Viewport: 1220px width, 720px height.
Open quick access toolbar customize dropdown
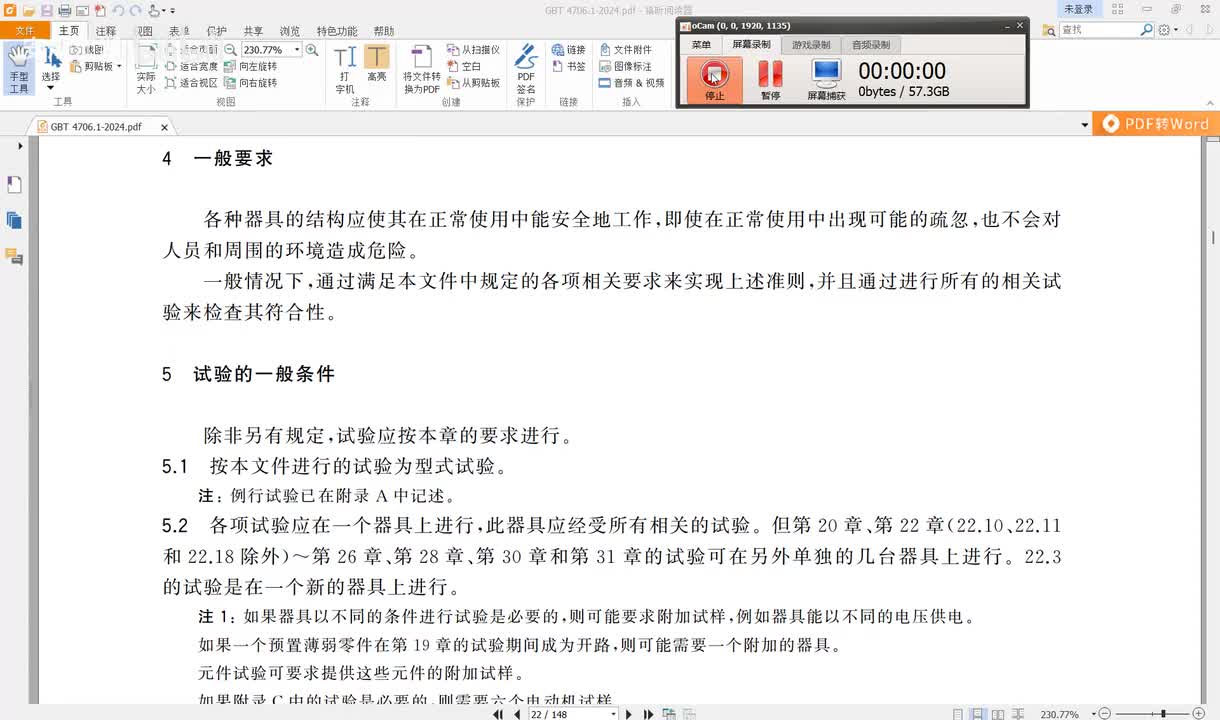tap(172, 11)
